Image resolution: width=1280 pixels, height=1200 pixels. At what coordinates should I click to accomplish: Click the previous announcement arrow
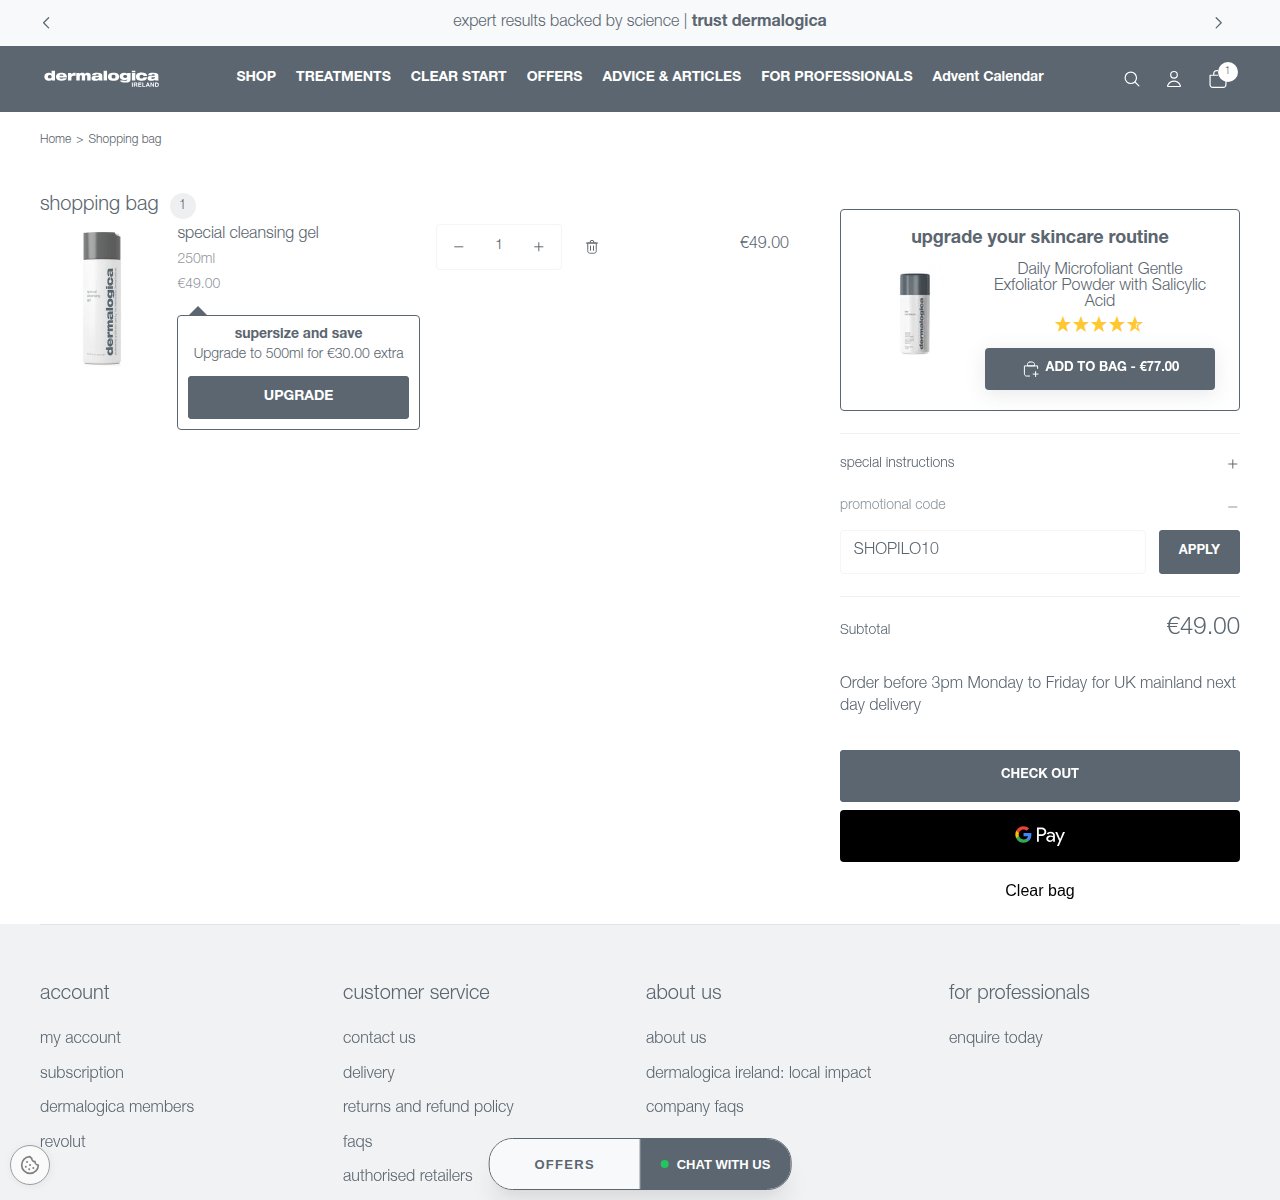click(x=46, y=22)
